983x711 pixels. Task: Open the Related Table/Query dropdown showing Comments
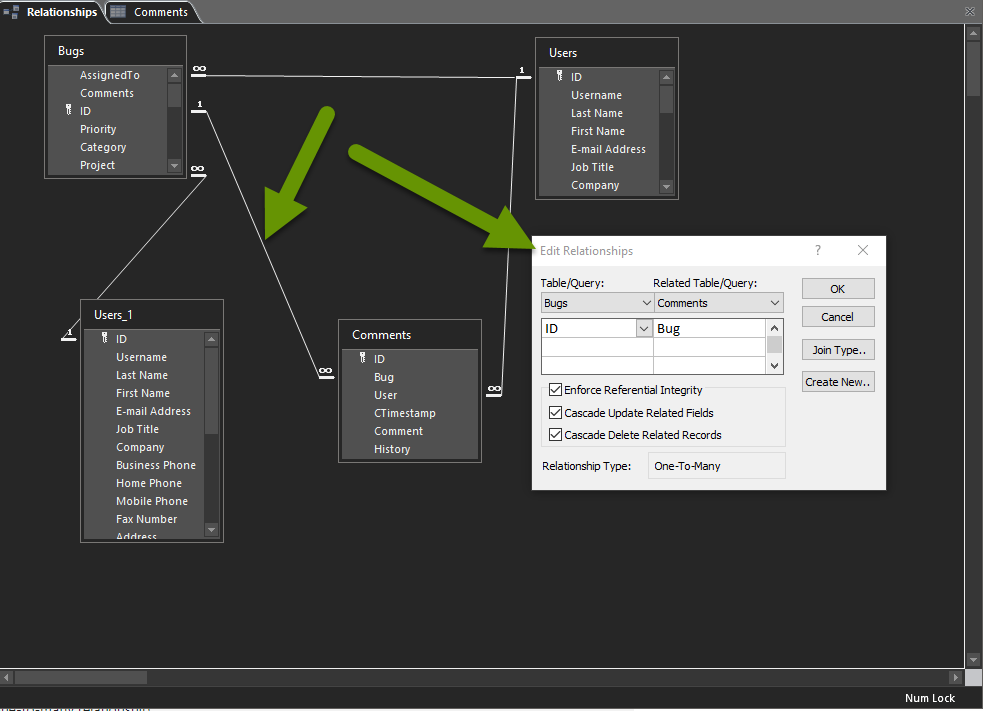(x=771, y=302)
